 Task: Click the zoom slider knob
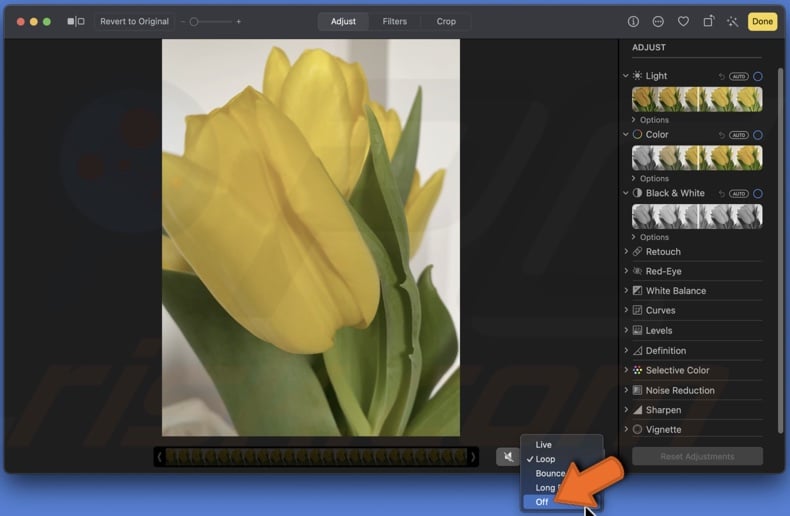pyautogui.click(x=193, y=22)
